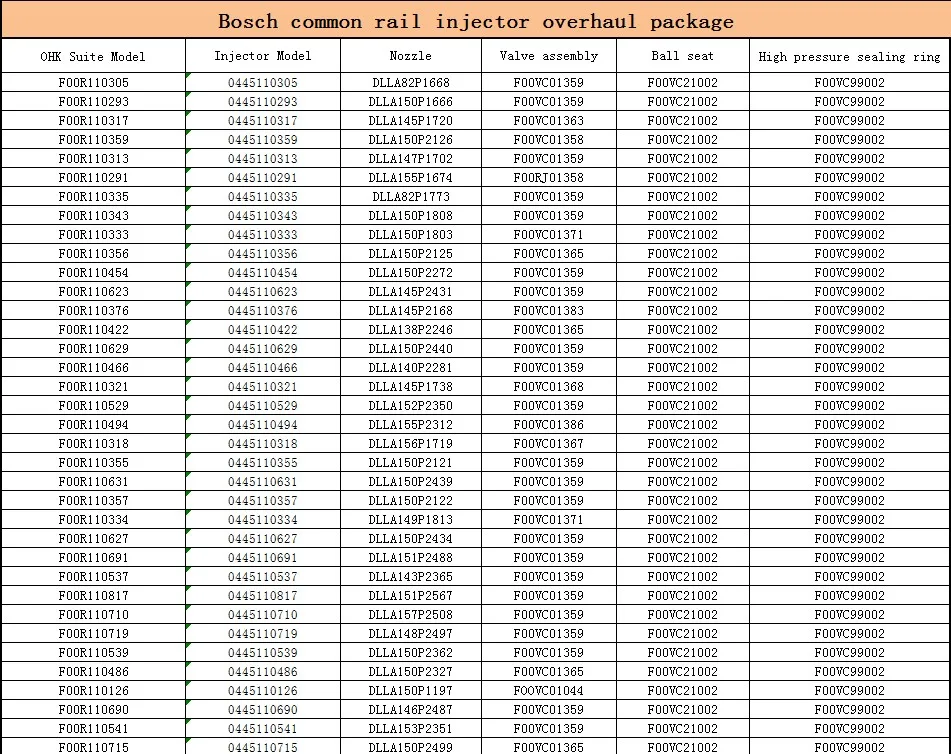Click nozzle cell DLLA151P2488
Image resolution: width=951 pixels, height=754 pixels.
point(411,557)
